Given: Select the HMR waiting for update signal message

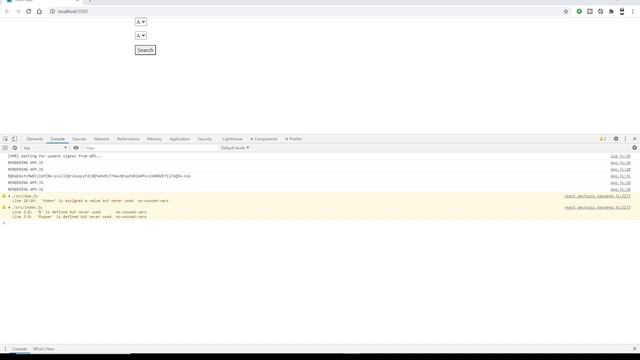Looking at the screenshot, I should coord(55,156).
